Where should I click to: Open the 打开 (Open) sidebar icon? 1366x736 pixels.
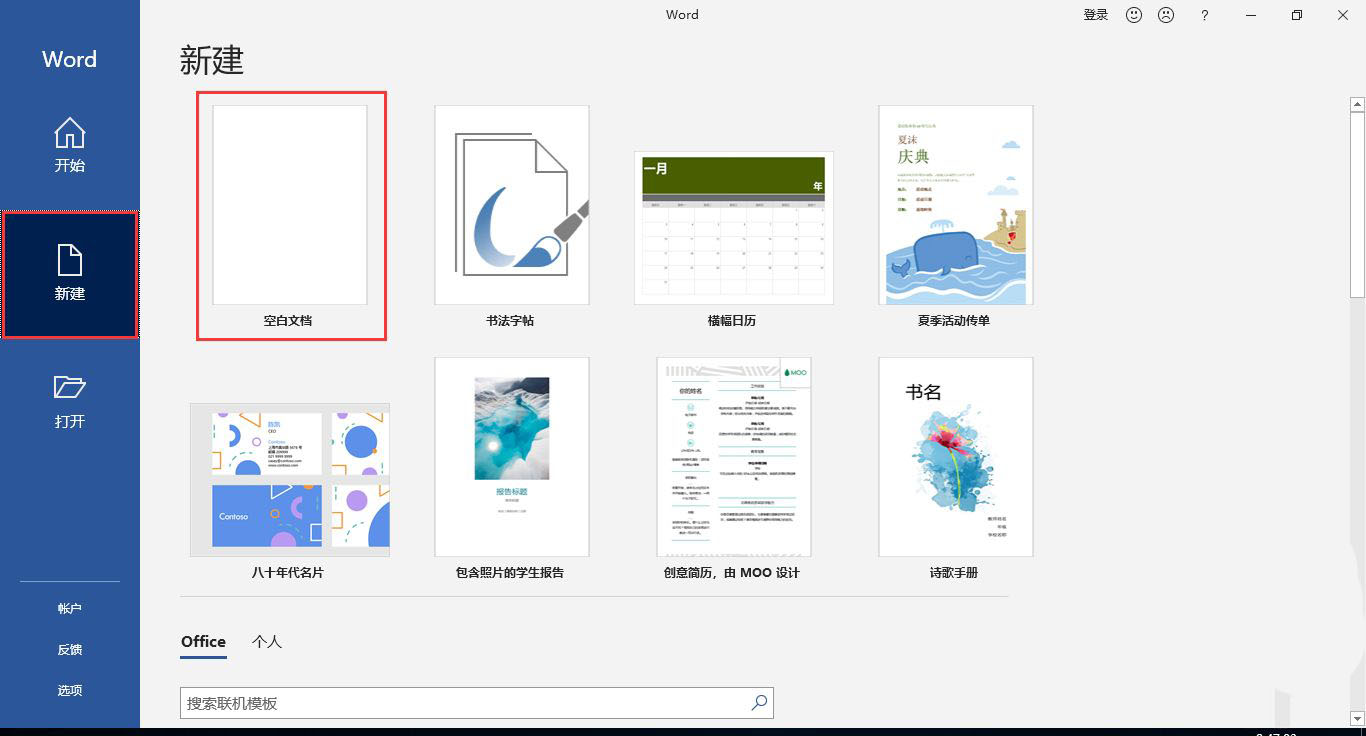coord(69,398)
